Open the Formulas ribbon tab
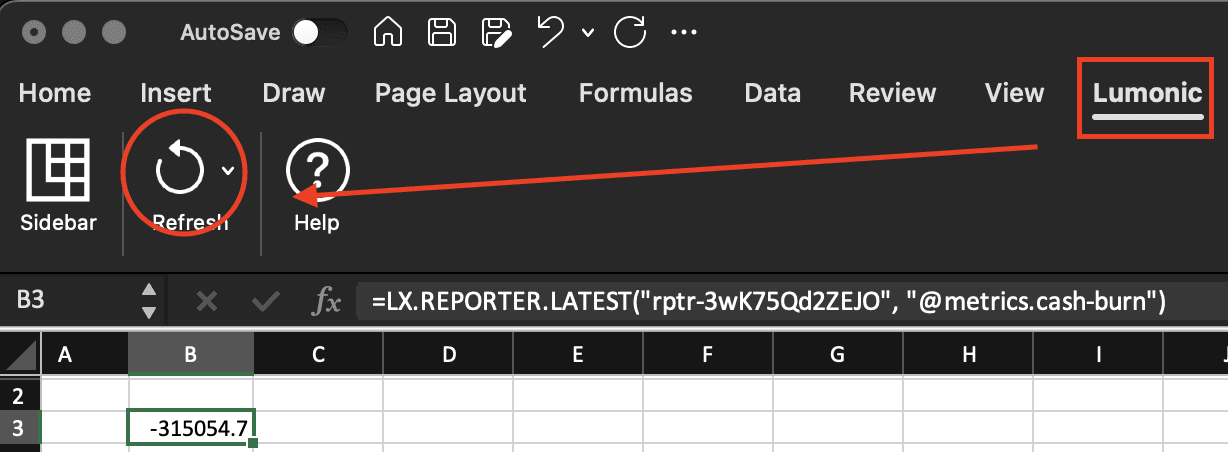Image resolution: width=1228 pixels, height=452 pixels. (x=635, y=94)
